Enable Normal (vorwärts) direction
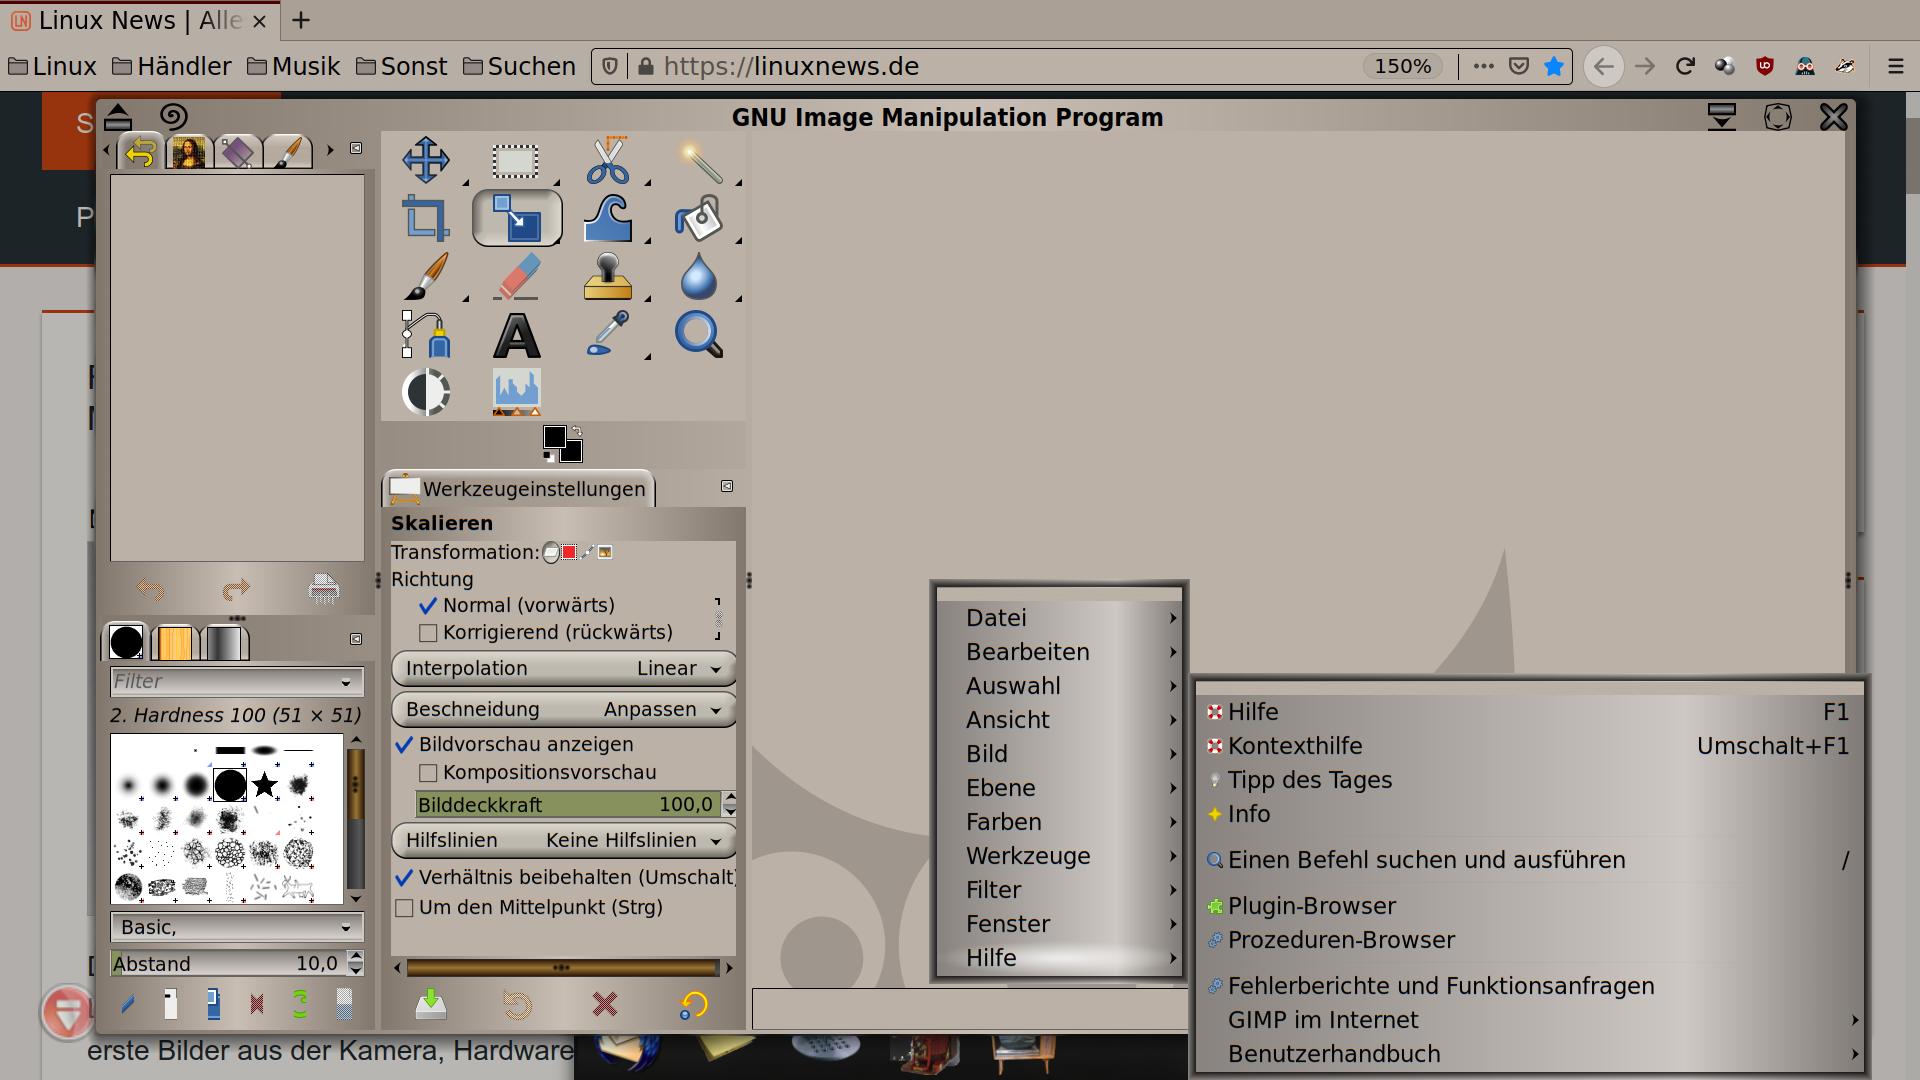The width and height of the screenshot is (1920, 1080). 428,605
